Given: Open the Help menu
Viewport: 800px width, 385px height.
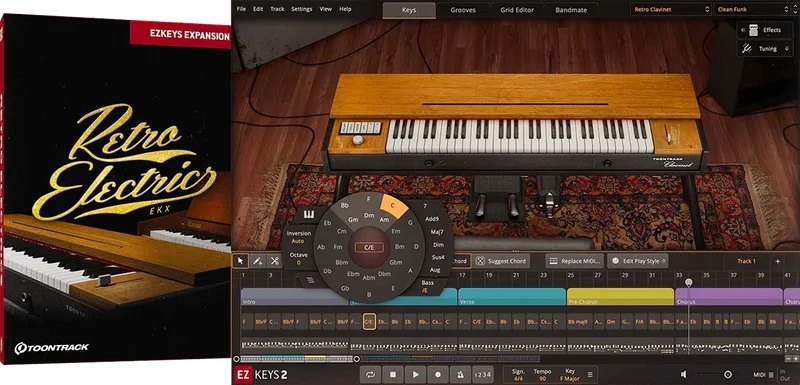Looking at the screenshot, I should pos(345,9).
